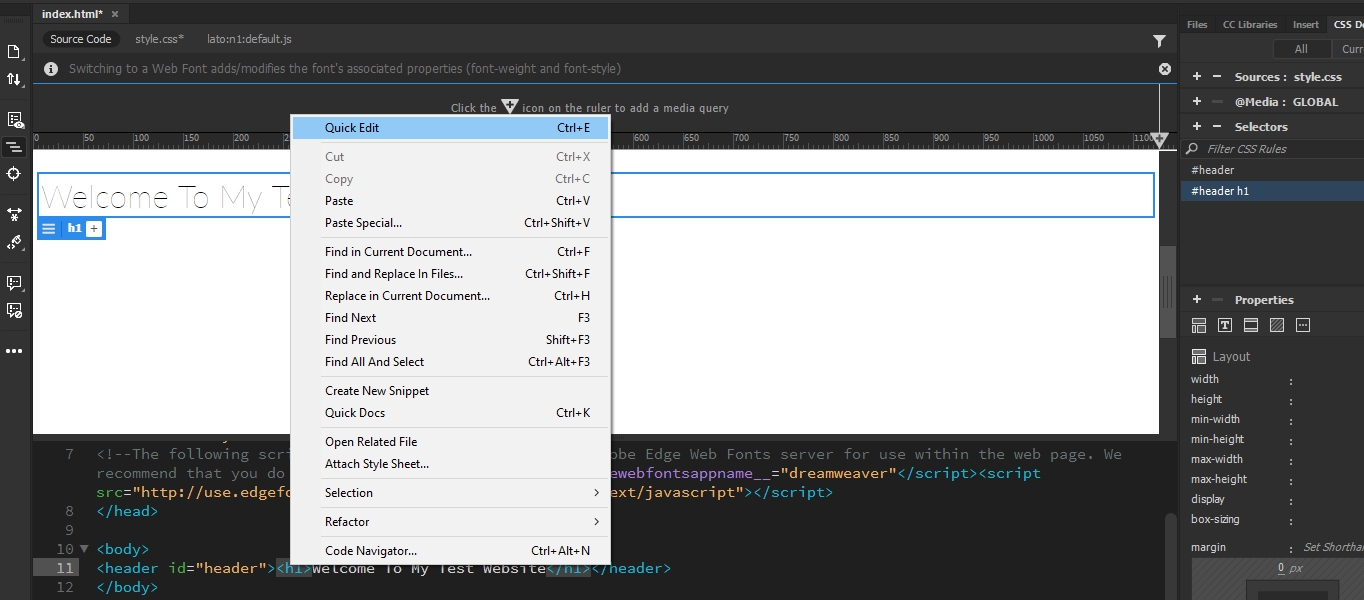Image resolution: width=1364 pixels, height=600 pixels.
Task: Click the Live View vertical scrollbar
Action: click(x=1166, y=292)
